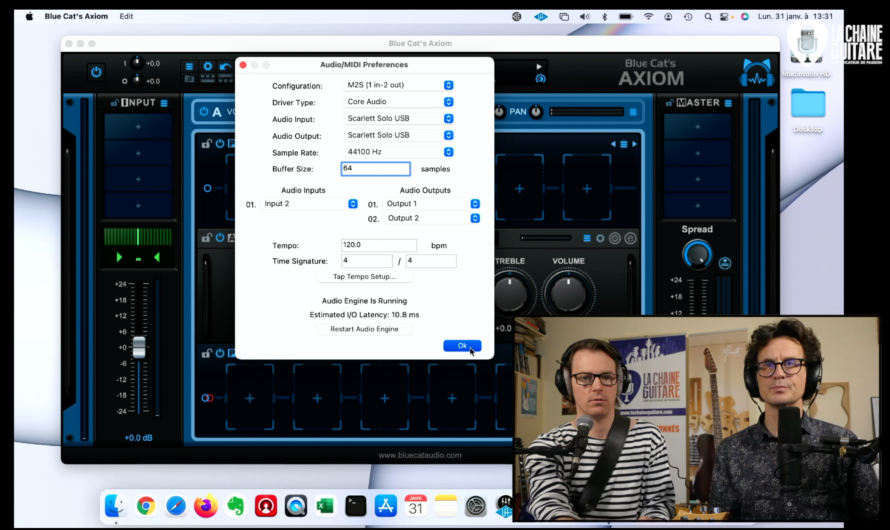Open the MASTER section menu icon
890x530 pixels.
(728, 103)
